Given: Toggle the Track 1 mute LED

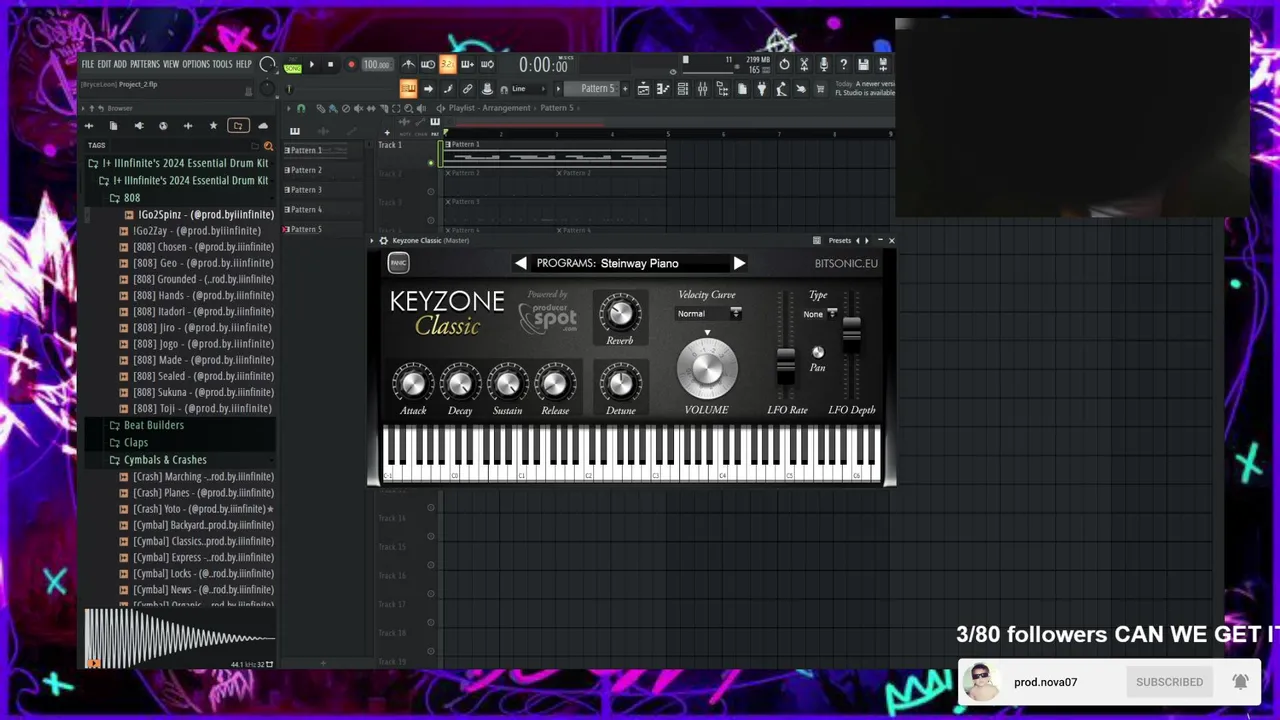Looking at the screenshot, I should pyautogui.click(x=431, y=162).
